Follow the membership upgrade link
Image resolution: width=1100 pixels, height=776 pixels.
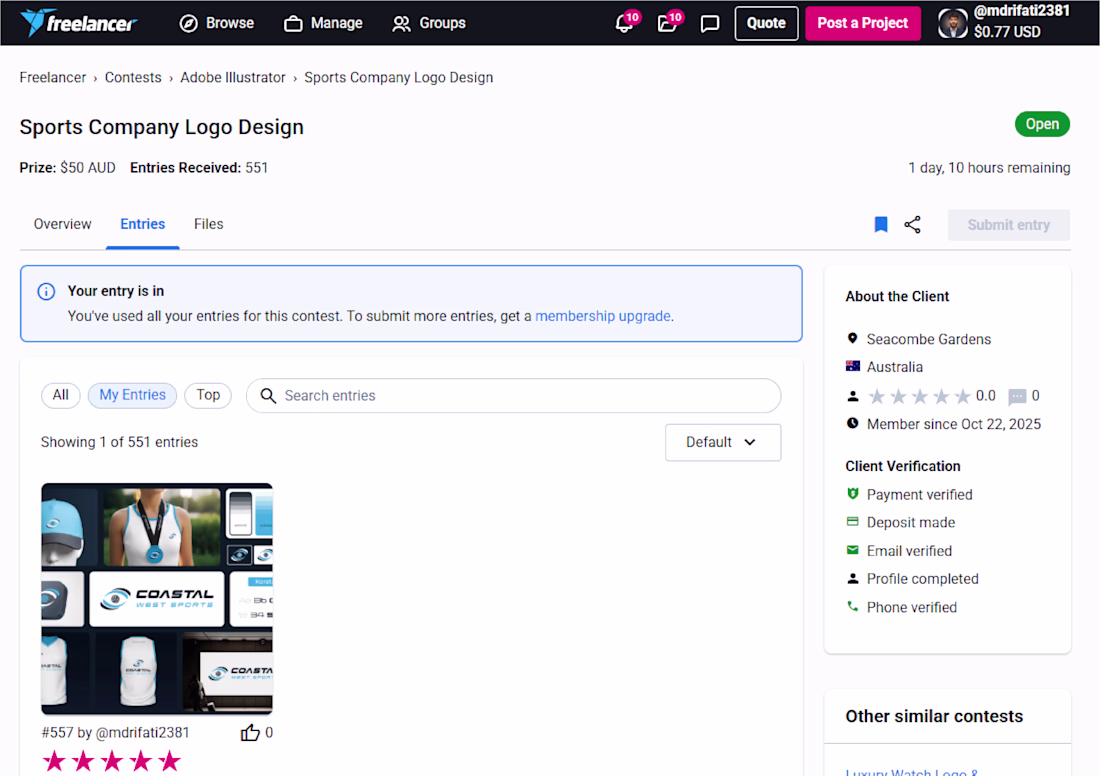click(603, 316)
